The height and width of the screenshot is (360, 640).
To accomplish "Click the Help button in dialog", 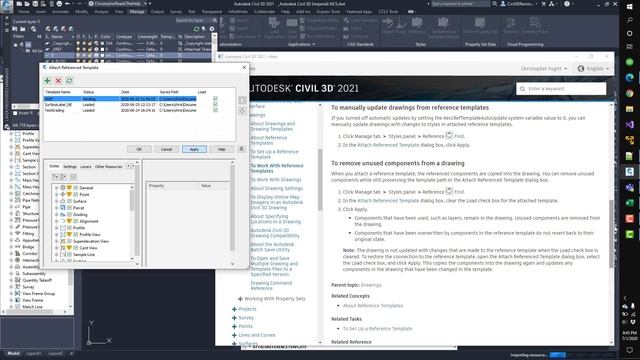I will click(222, 149).
